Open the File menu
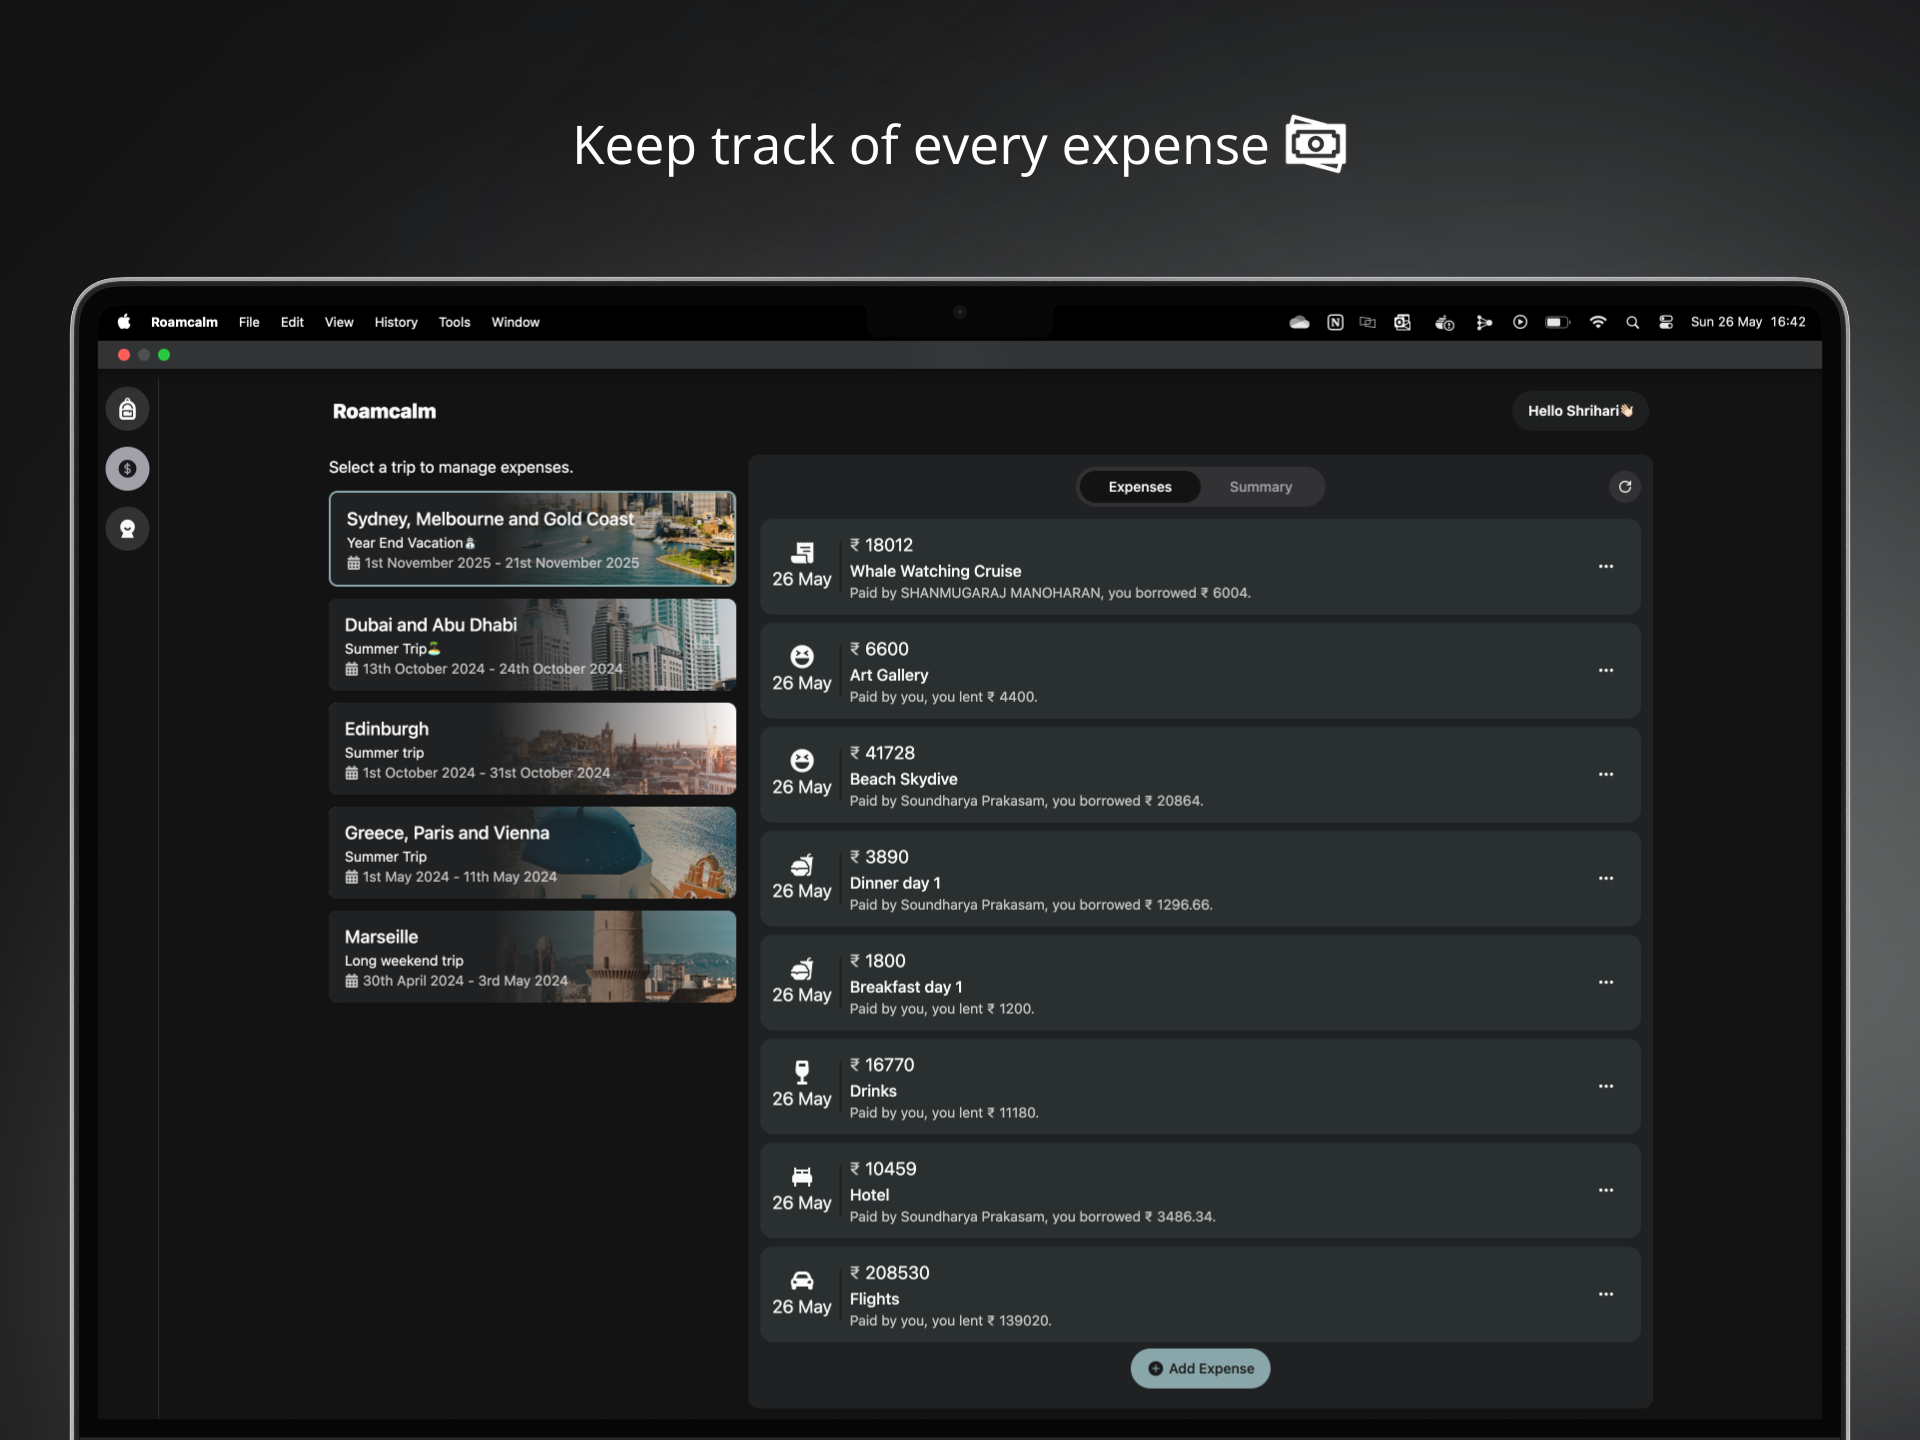The width and height of the screenshot is (1920, 1440). pos(249,322)
